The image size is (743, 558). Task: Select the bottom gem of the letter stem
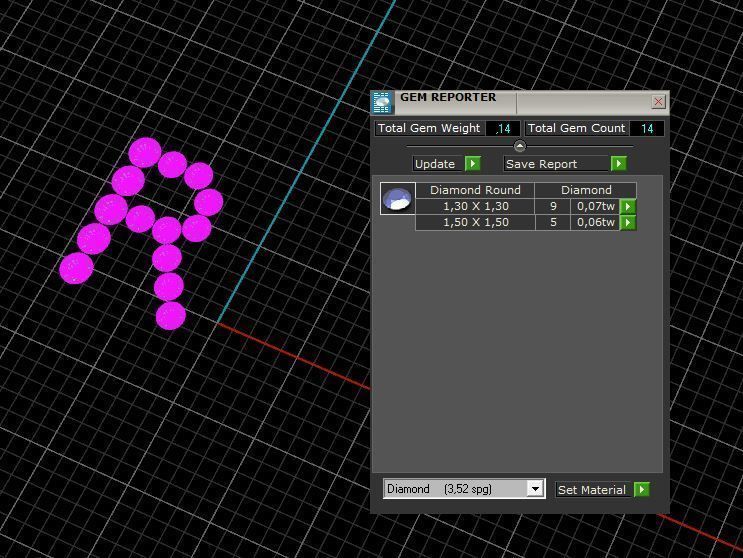coord(171,315)
